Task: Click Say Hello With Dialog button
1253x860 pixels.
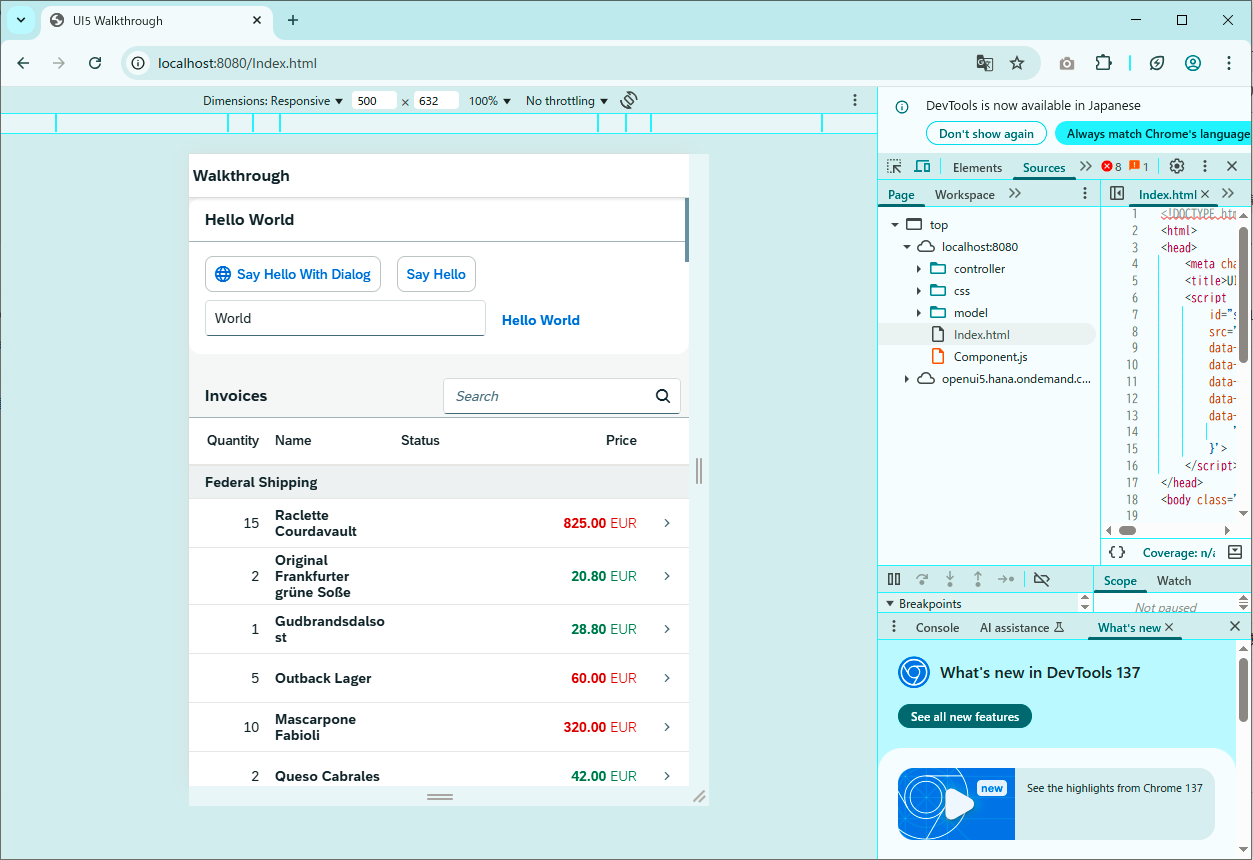Action: coord(293,274)
